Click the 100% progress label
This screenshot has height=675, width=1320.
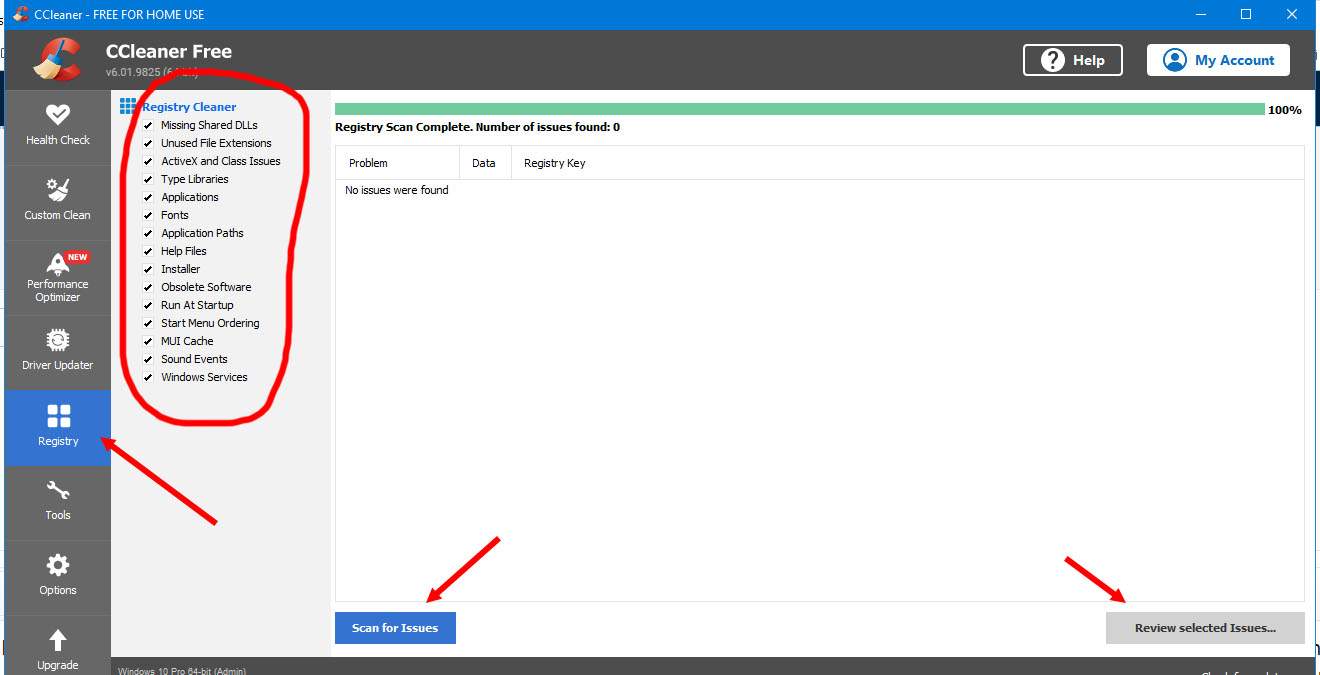pos(1285,110)
